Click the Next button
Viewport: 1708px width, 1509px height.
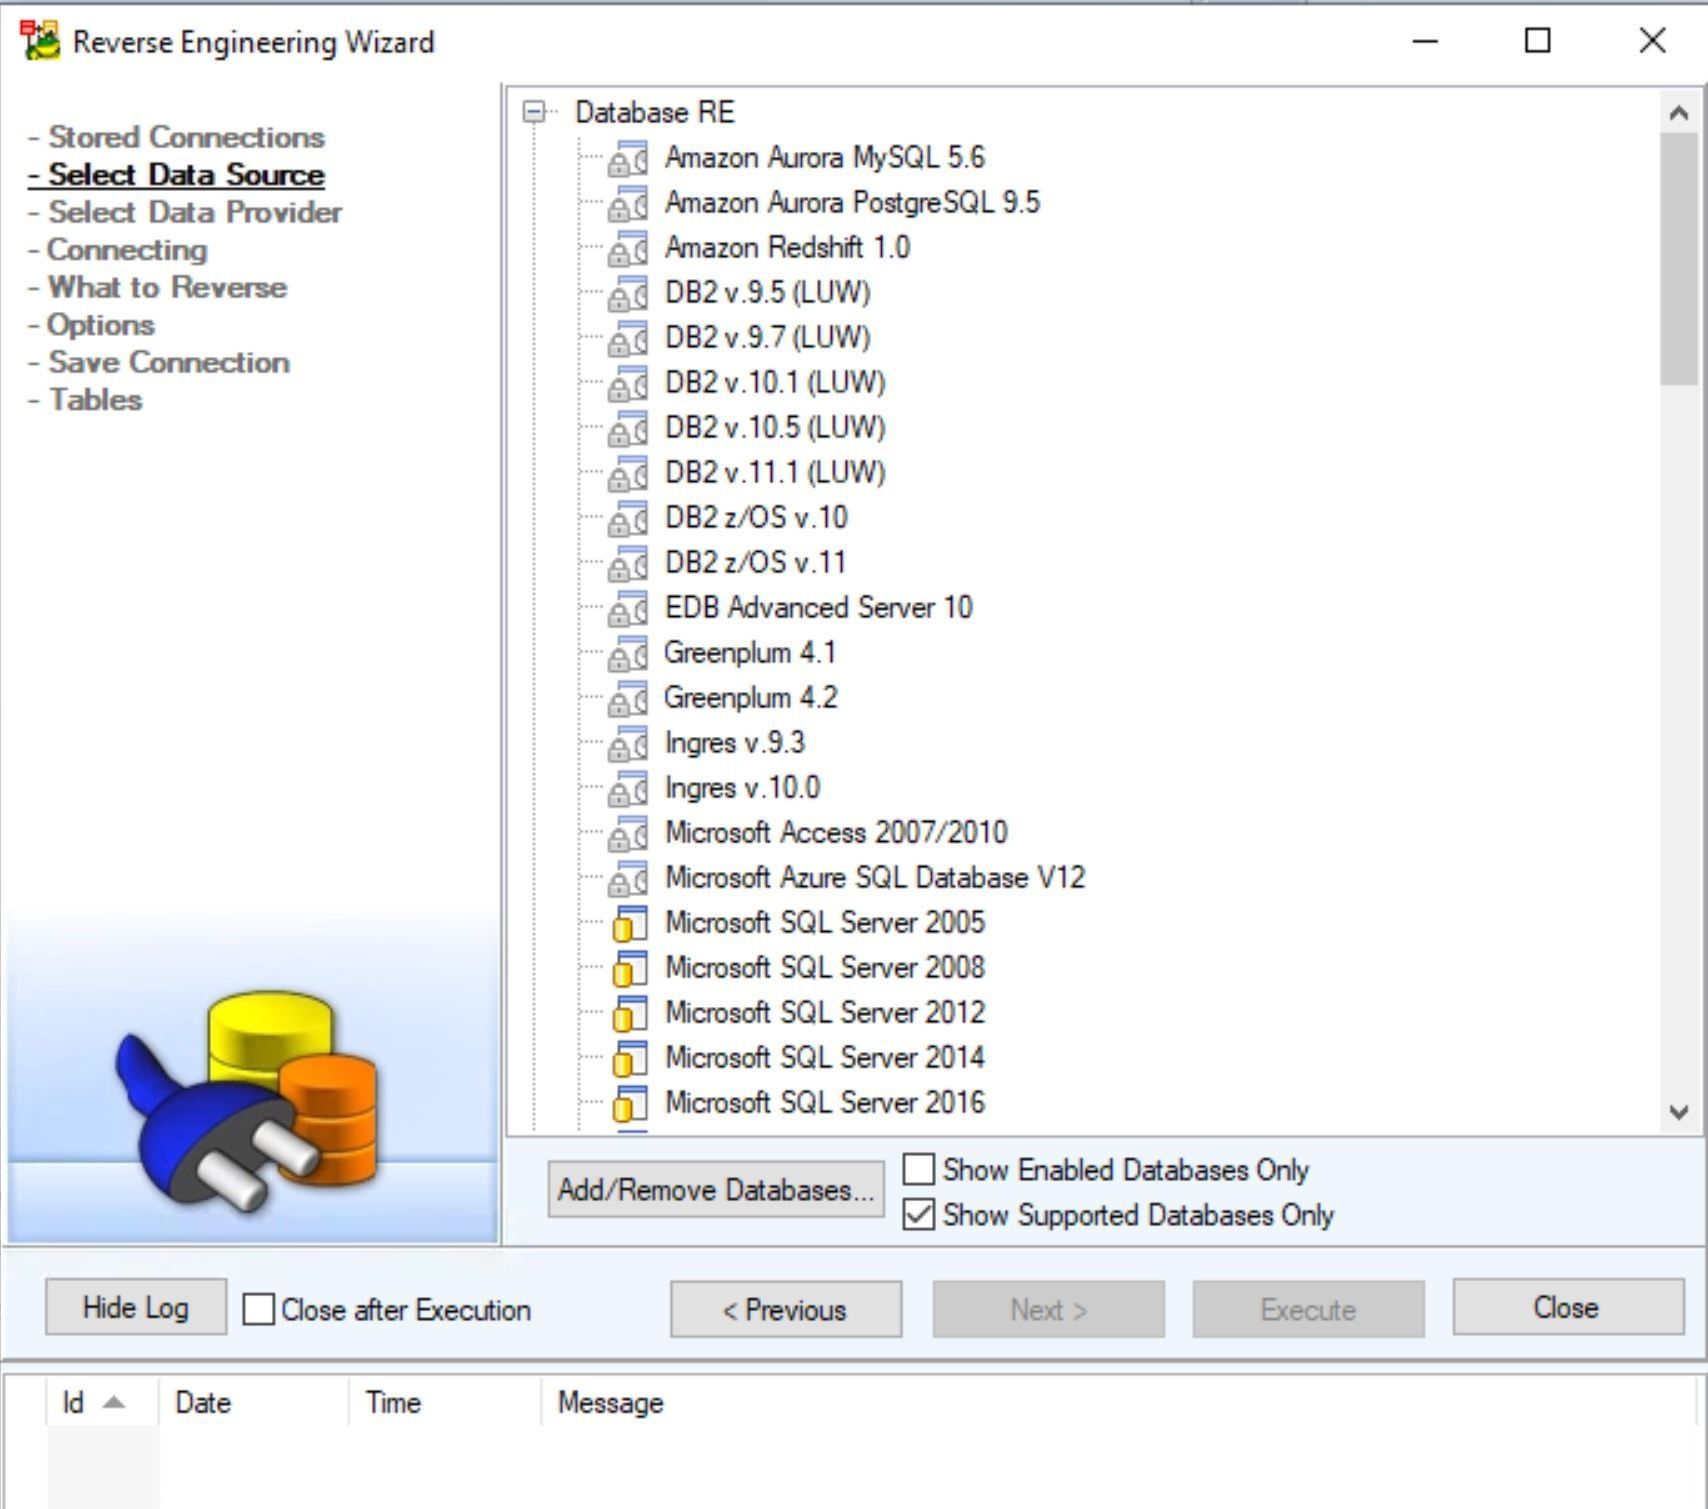click(x=1048, y=1309)
